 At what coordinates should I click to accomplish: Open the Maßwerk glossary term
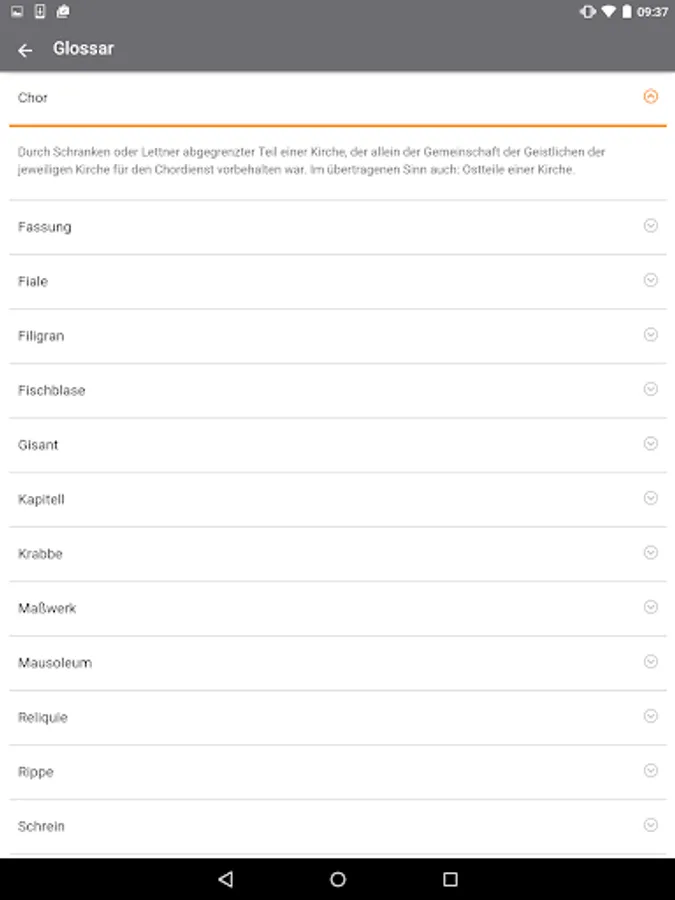[x=47, y=608]
